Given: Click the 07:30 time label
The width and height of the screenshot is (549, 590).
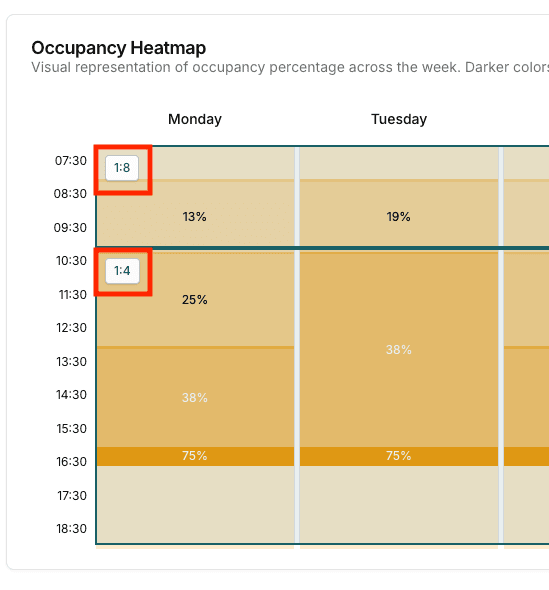Looking at the screenshot, I should point(71,161).
